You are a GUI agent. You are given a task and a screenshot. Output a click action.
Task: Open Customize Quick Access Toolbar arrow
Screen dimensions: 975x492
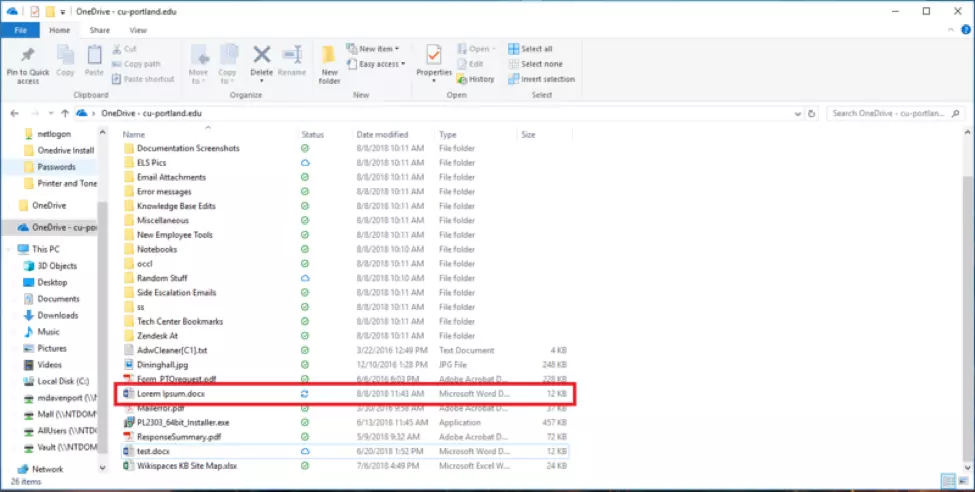click(x=63, y=12)
